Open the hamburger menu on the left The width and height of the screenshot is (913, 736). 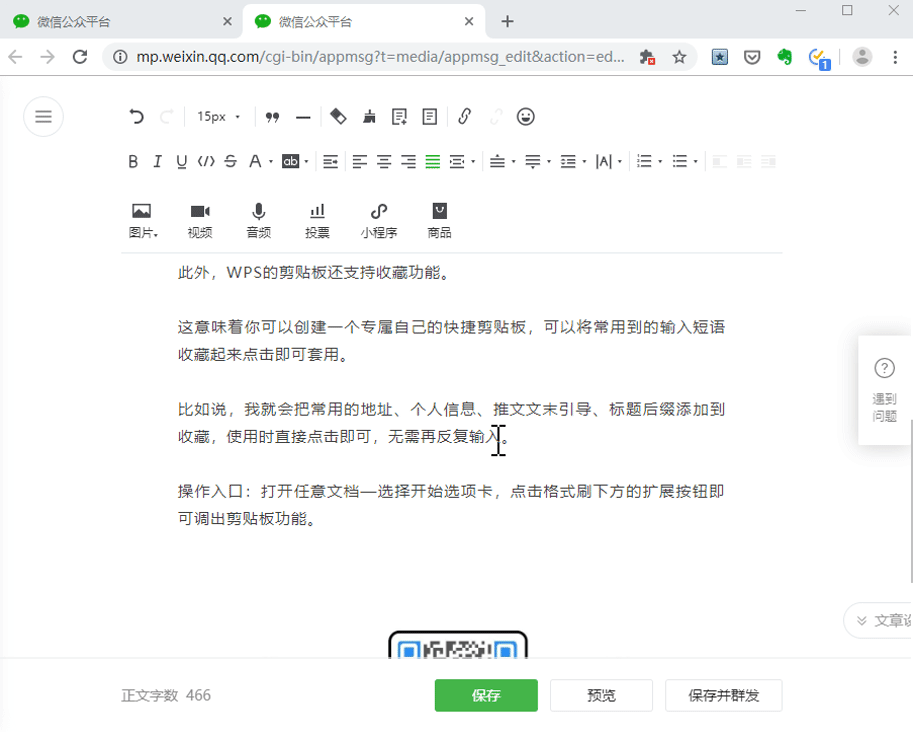coord(43,116)
